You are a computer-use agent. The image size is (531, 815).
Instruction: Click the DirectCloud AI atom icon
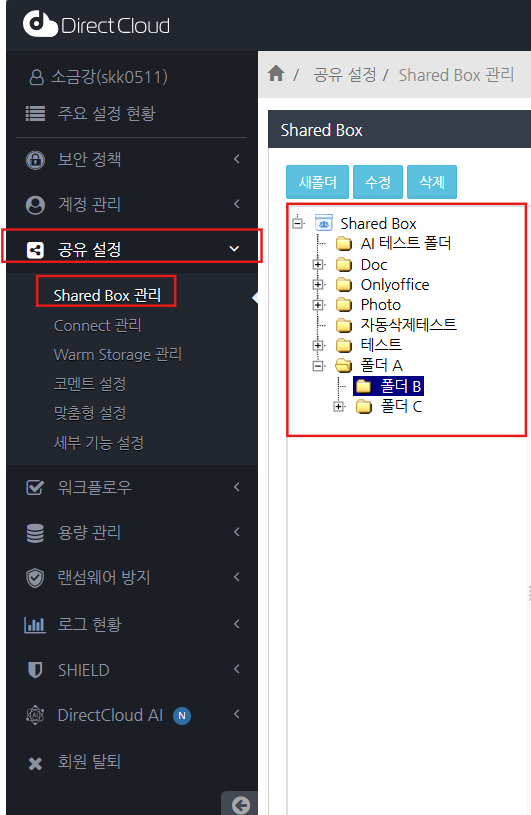(x=35, y=715)
